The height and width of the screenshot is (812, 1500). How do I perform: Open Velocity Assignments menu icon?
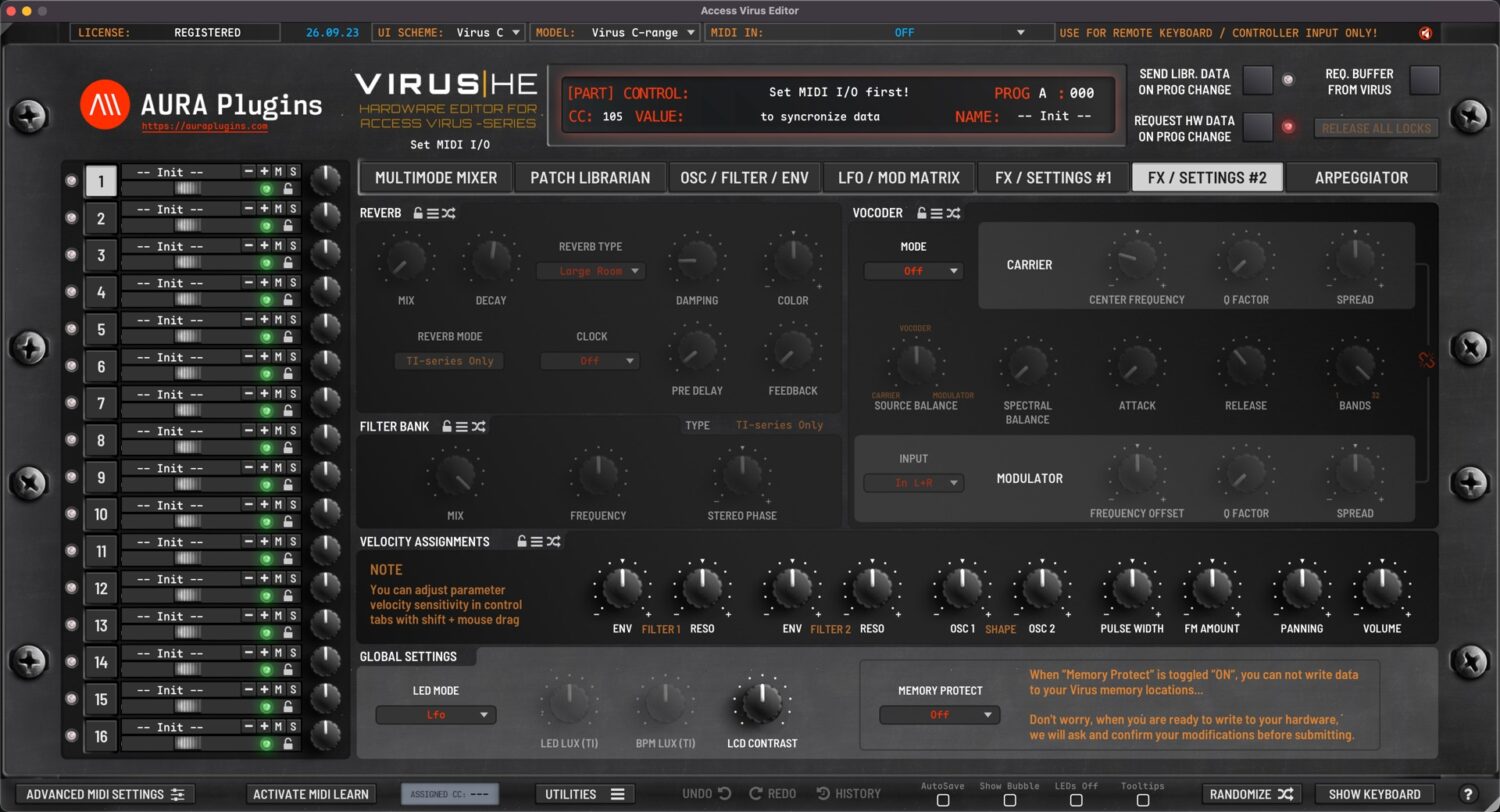537,541
